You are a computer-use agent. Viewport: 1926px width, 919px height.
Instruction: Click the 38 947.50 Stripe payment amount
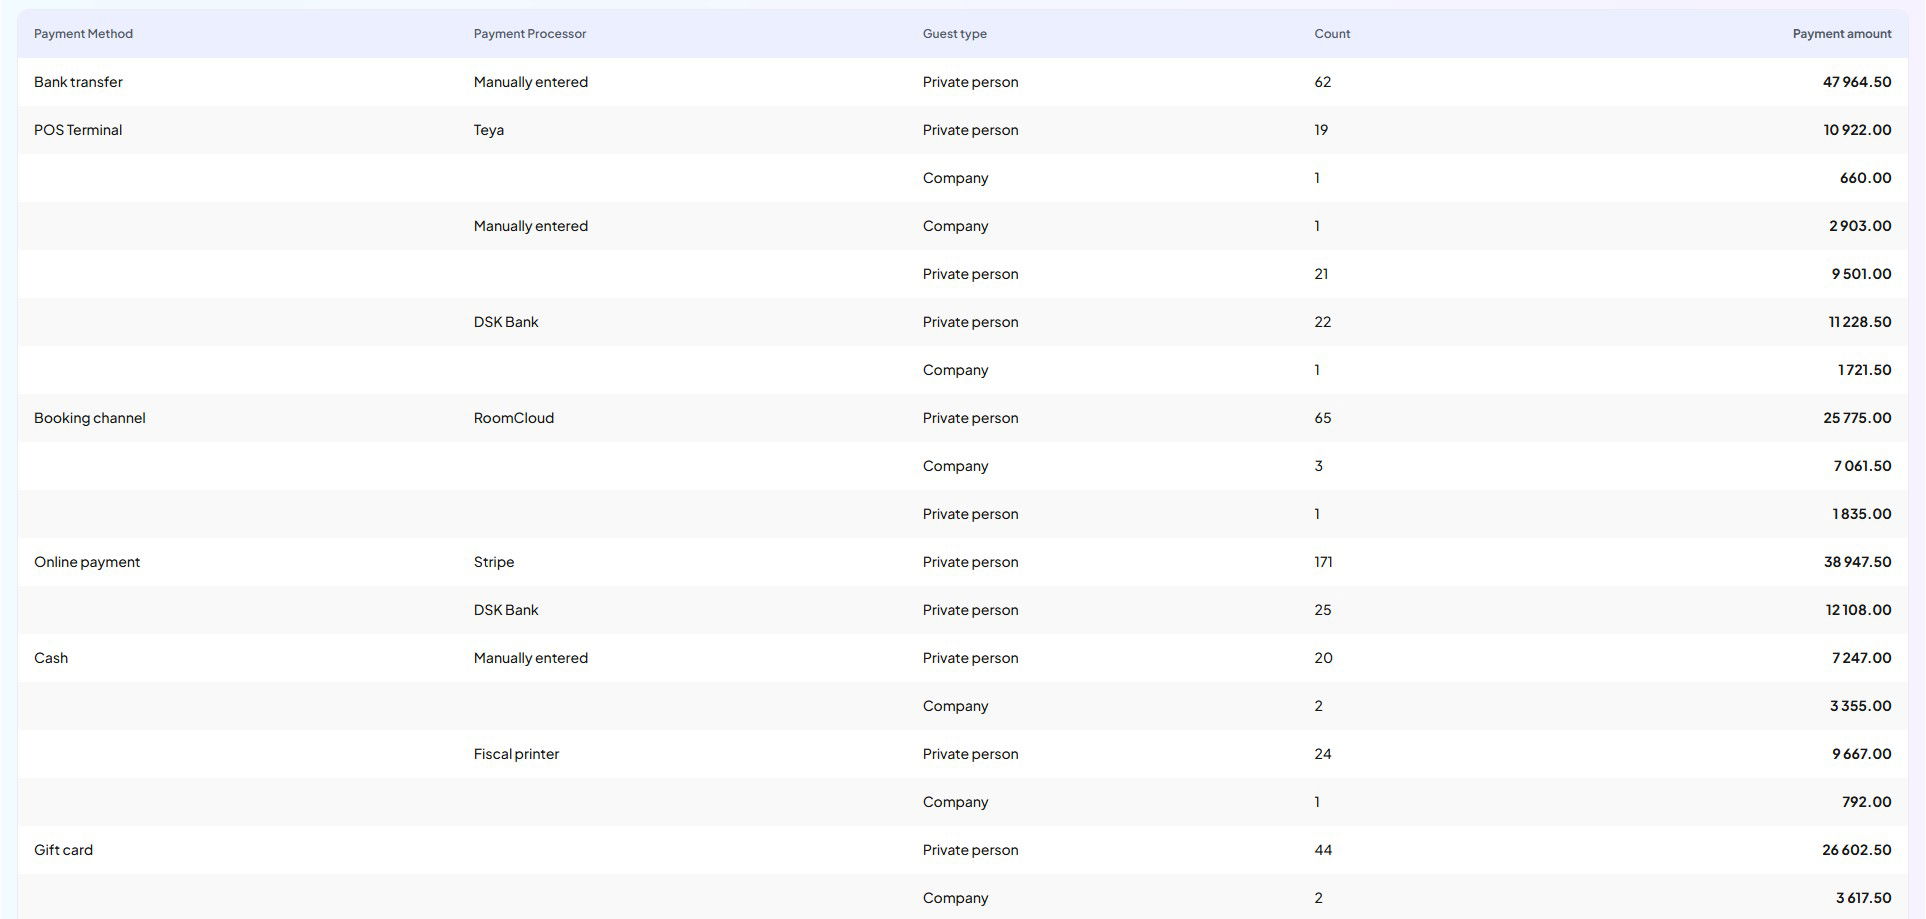pos(1856,562)
